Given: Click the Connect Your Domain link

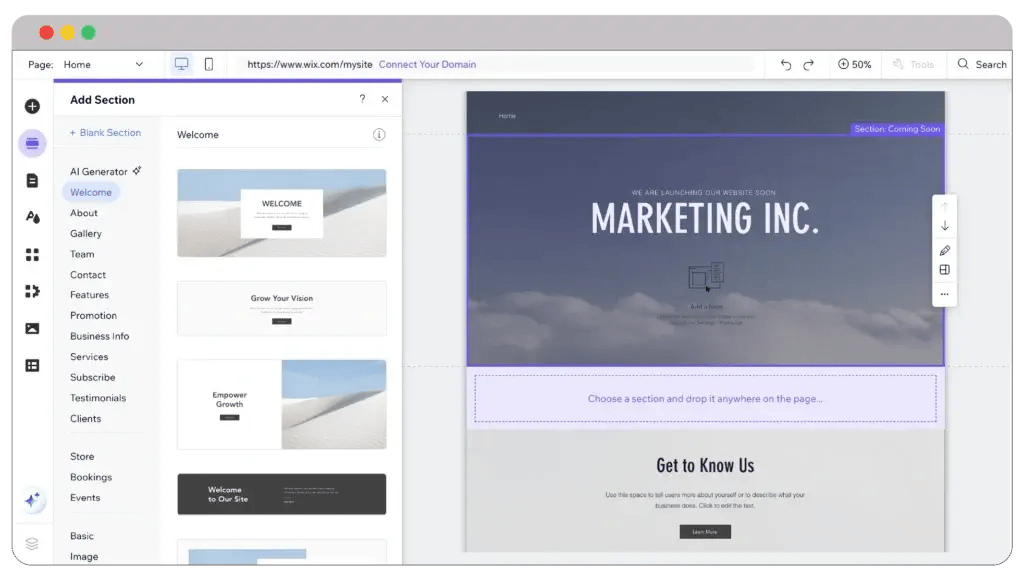Looking at the screenshot, I should 427,64.
